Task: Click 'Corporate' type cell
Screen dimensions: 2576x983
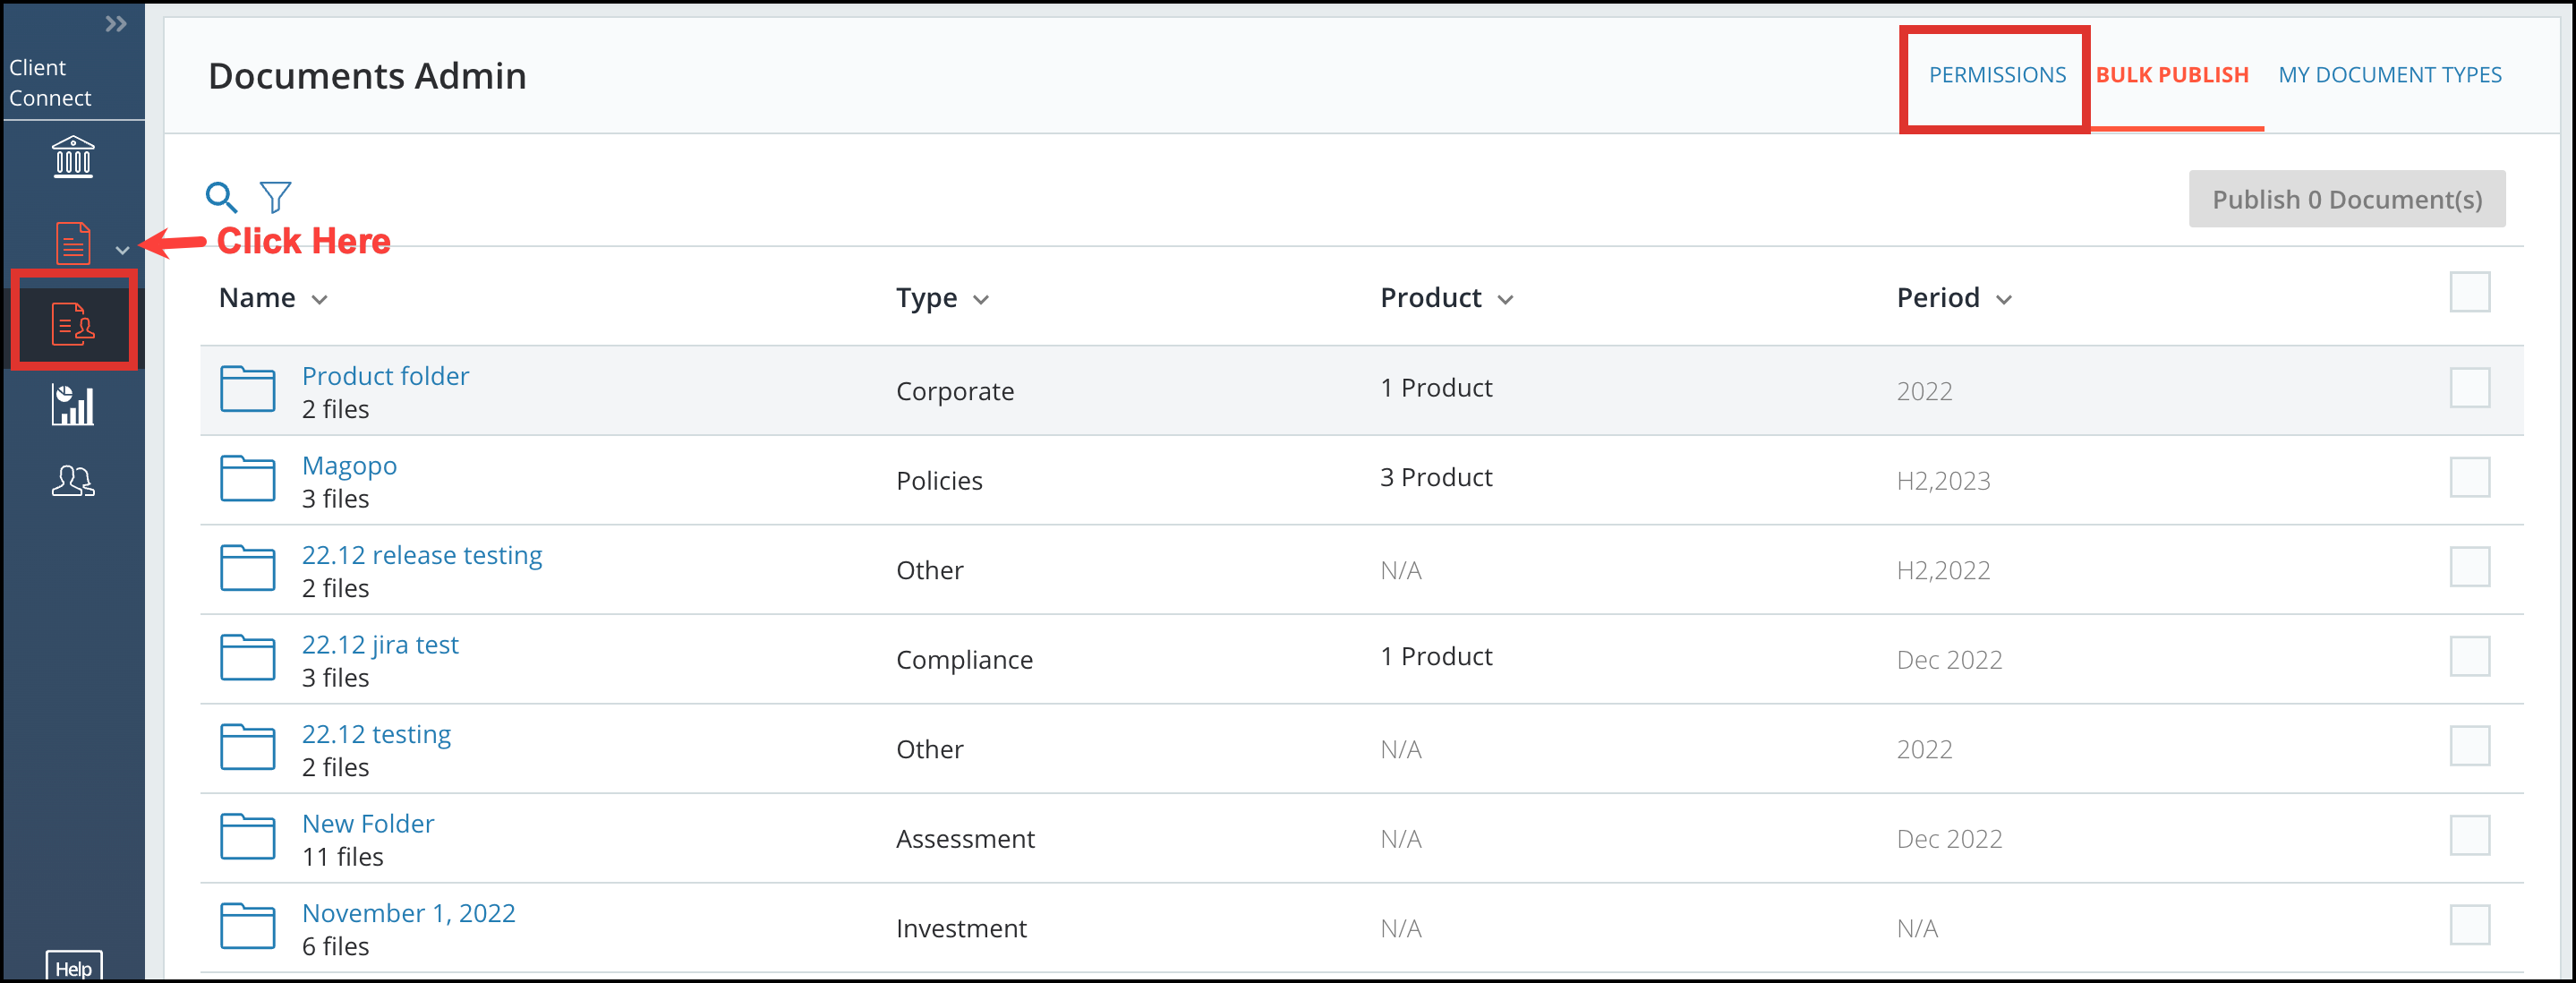Action: tap(955, 391)
